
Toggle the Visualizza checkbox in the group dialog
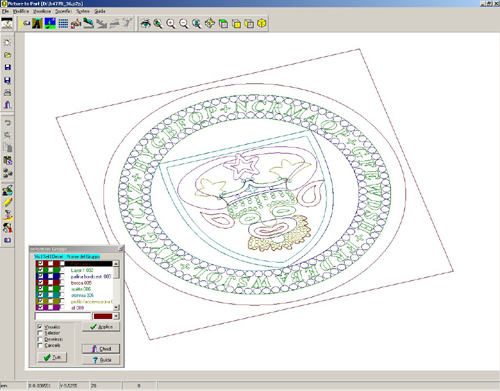pos(40,327)
